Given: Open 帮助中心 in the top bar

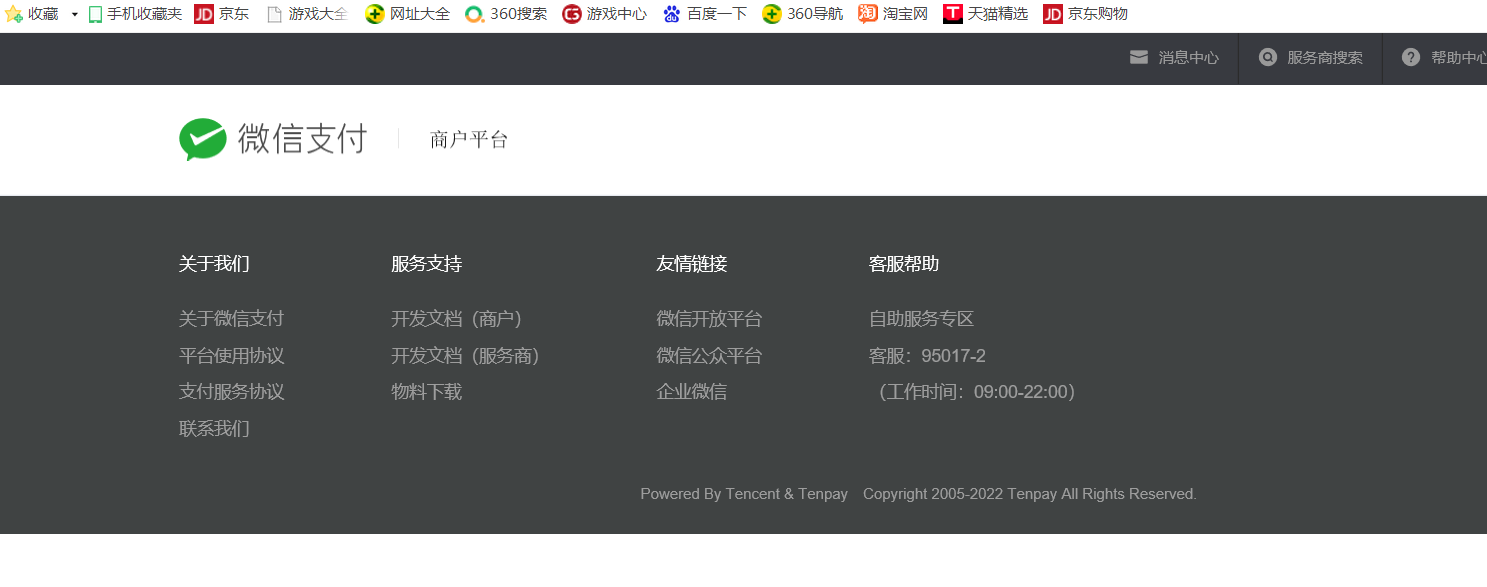Looking at the screenshot, I should point(1459,58).
